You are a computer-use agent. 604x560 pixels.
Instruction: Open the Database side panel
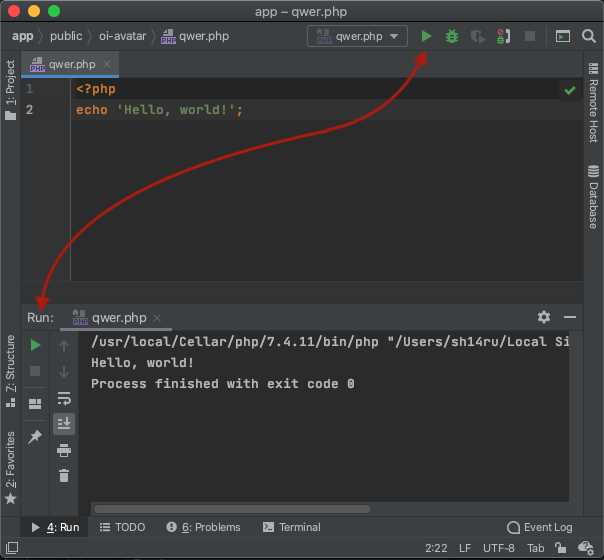pyautogui.click(x=593, y=197)
